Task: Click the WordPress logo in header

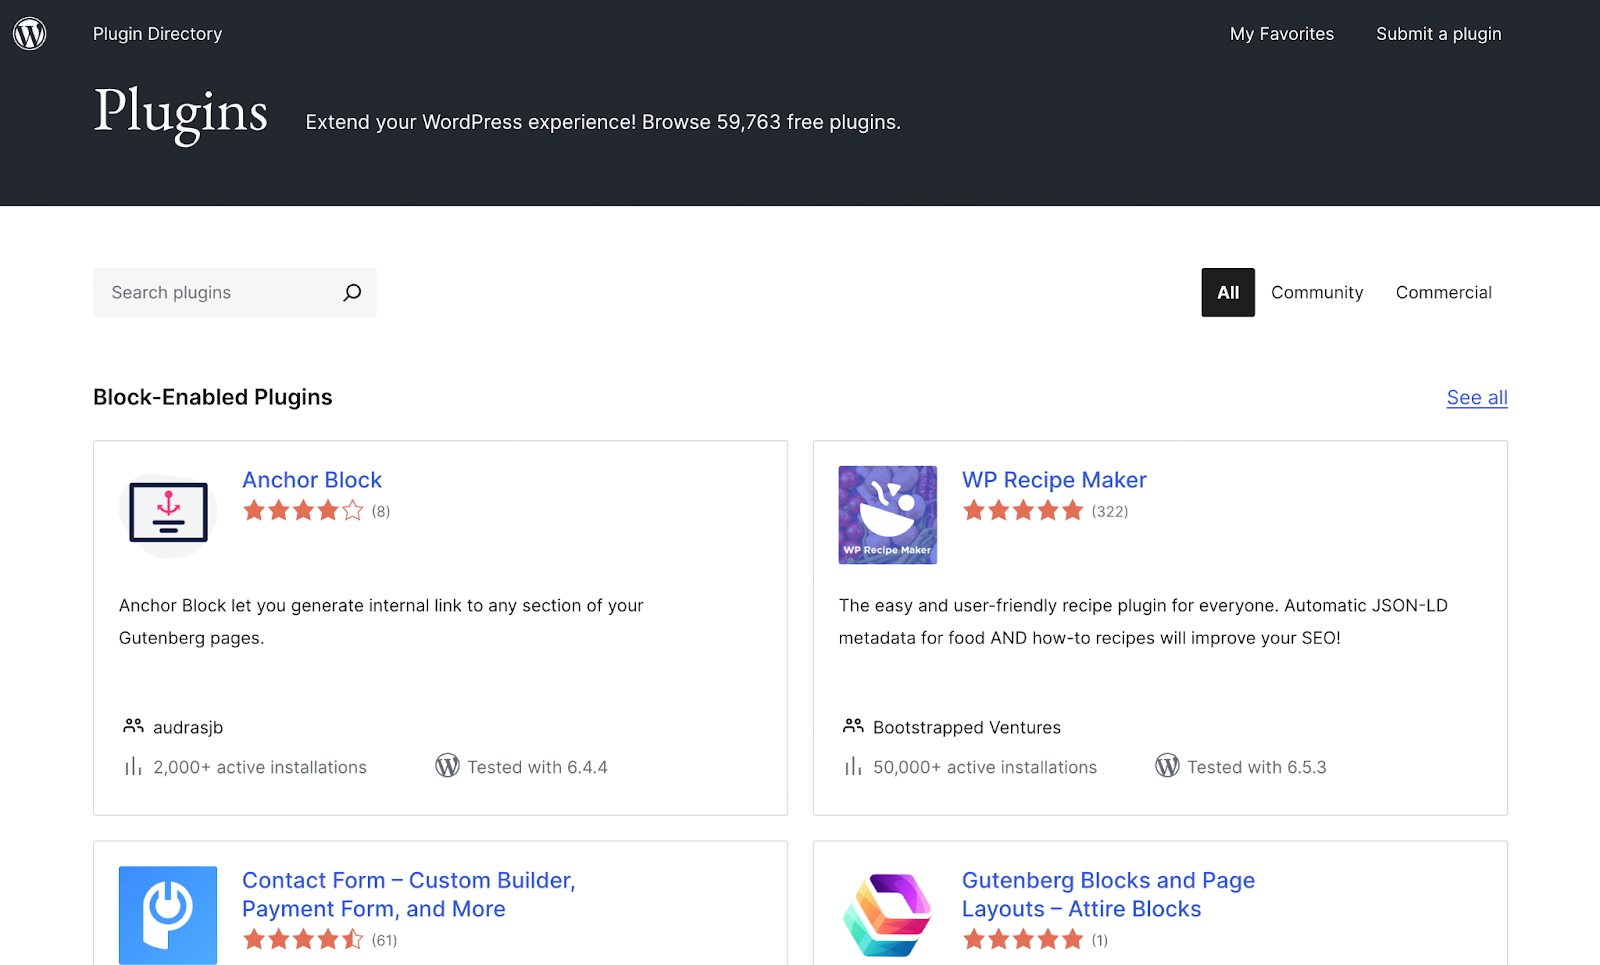Action: 30,34
